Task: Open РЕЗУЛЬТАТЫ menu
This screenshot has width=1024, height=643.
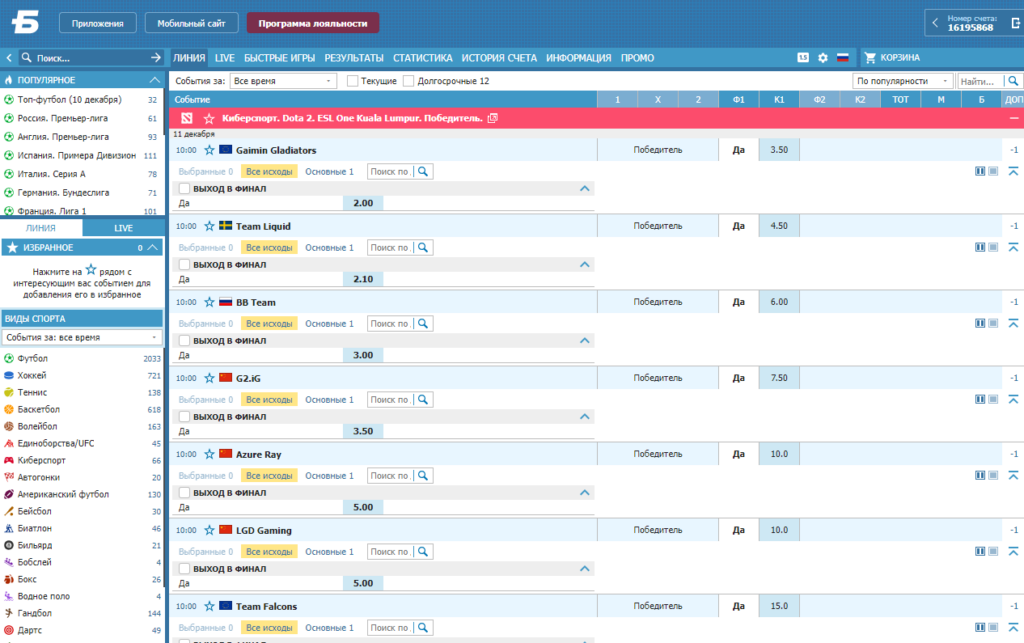Action: click(354, 58)
